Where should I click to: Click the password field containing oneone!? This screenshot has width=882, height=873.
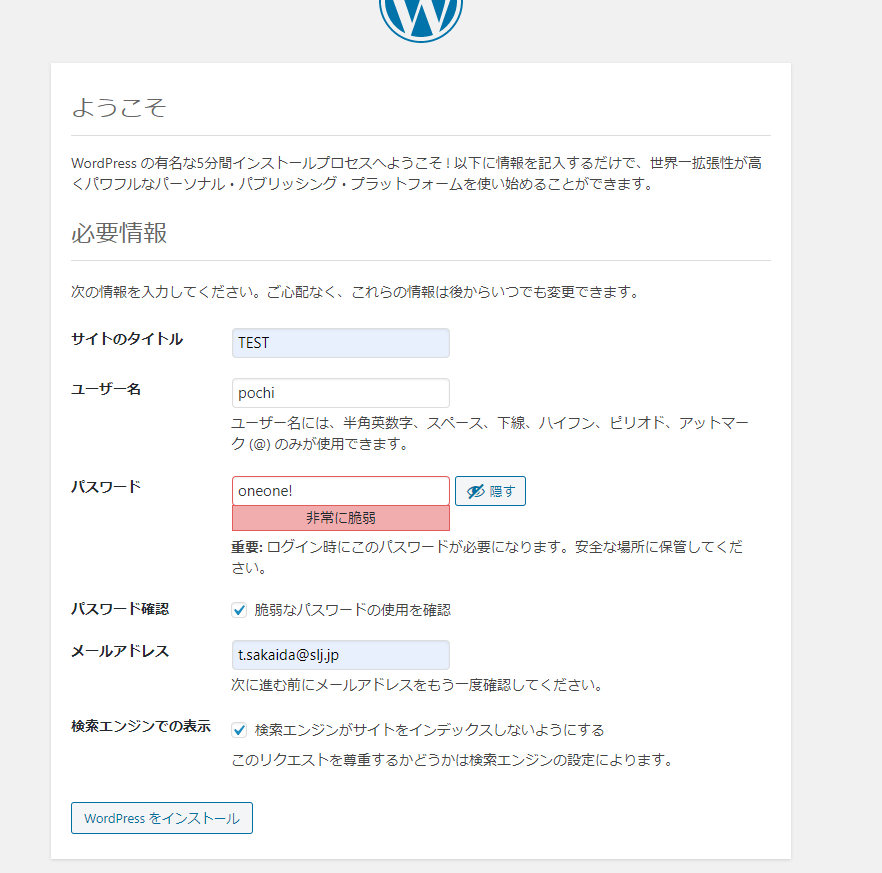click(340, 490)
